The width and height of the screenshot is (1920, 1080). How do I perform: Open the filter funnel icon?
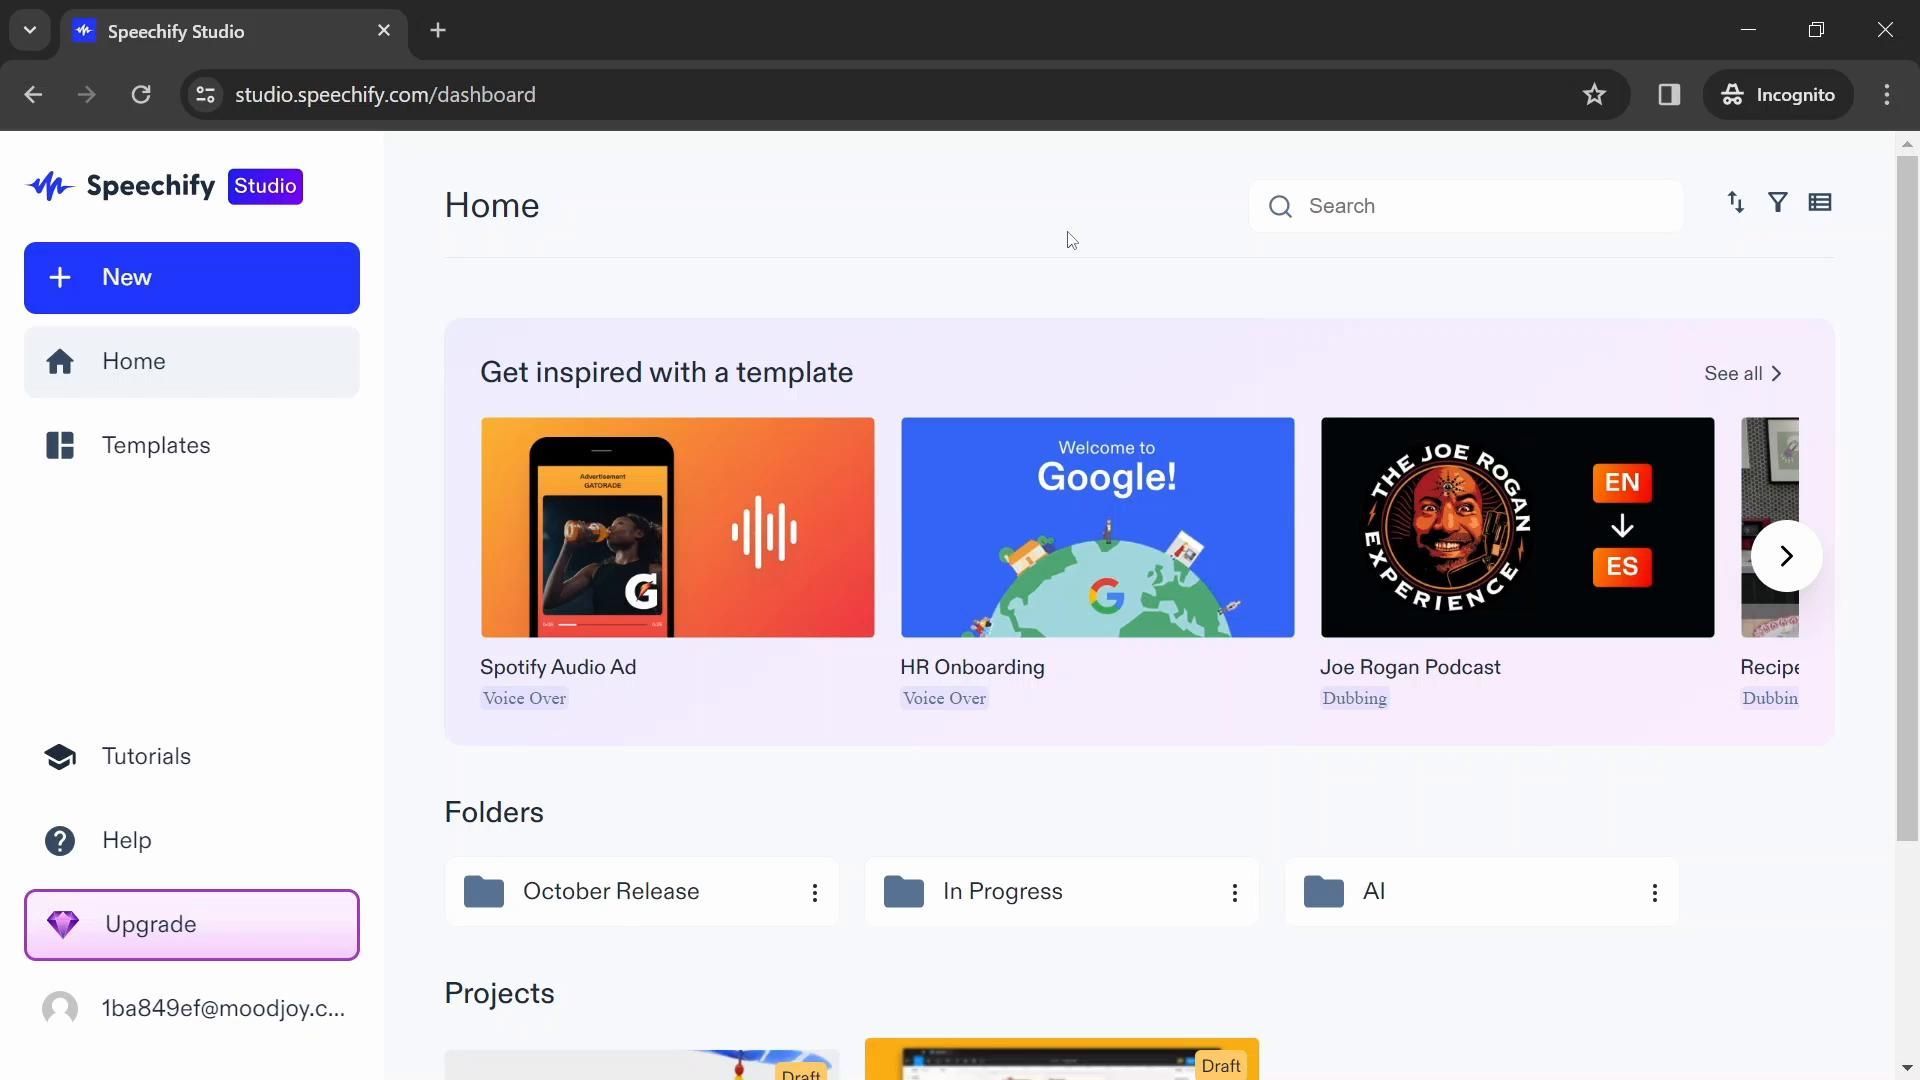[x=1778, y=203]
